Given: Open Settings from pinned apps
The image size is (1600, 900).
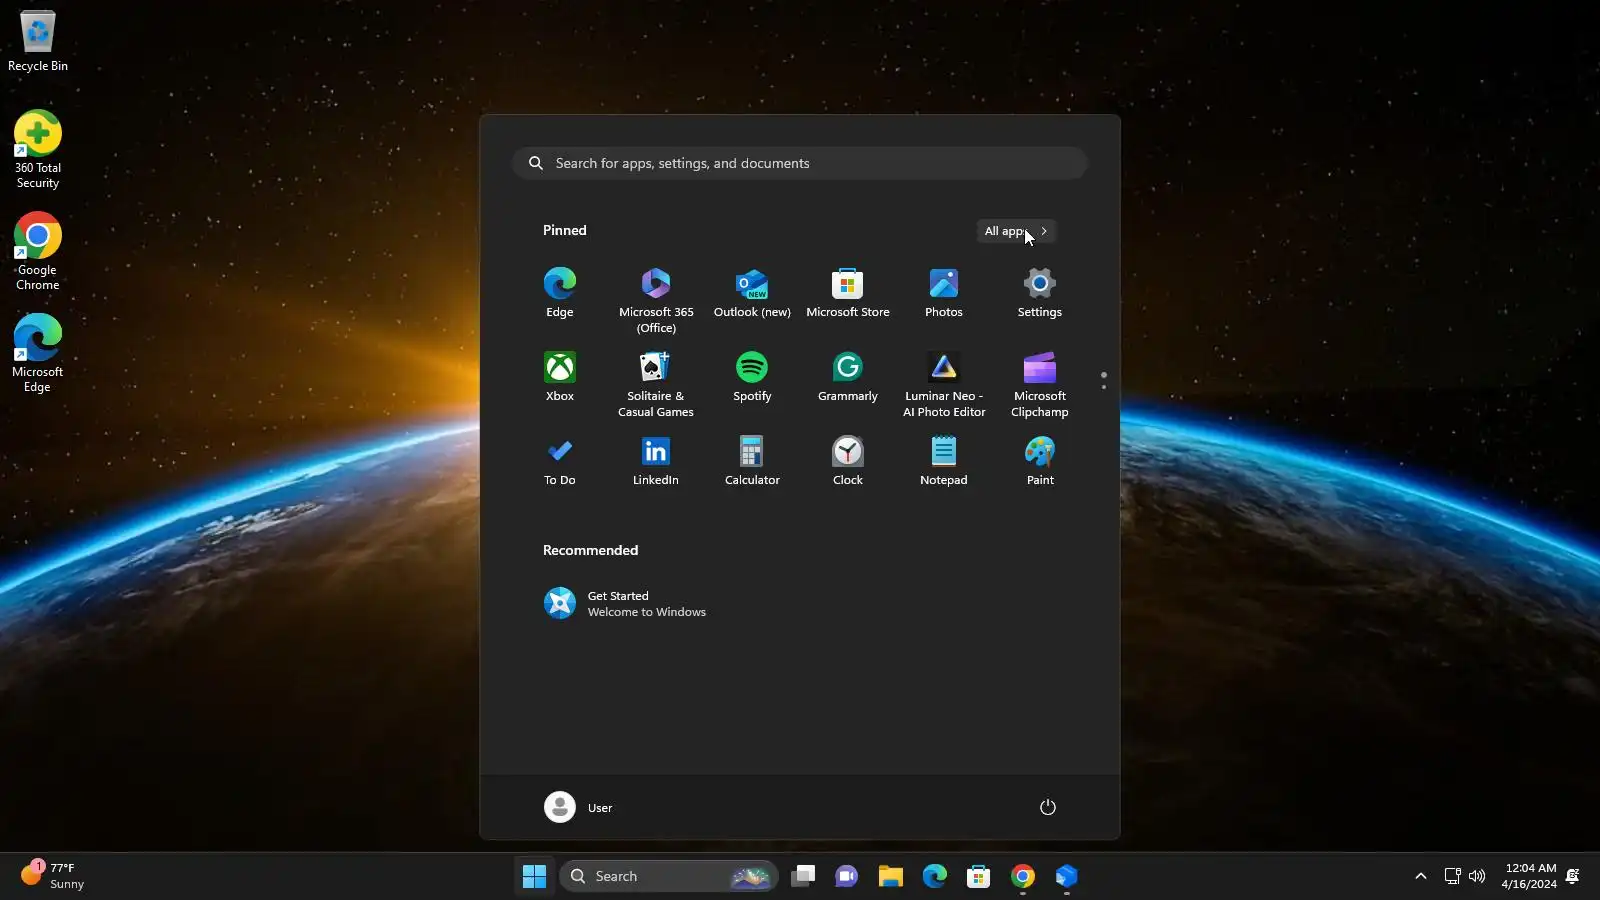Looking at the screenshot, I should (x=1040, y=293).
